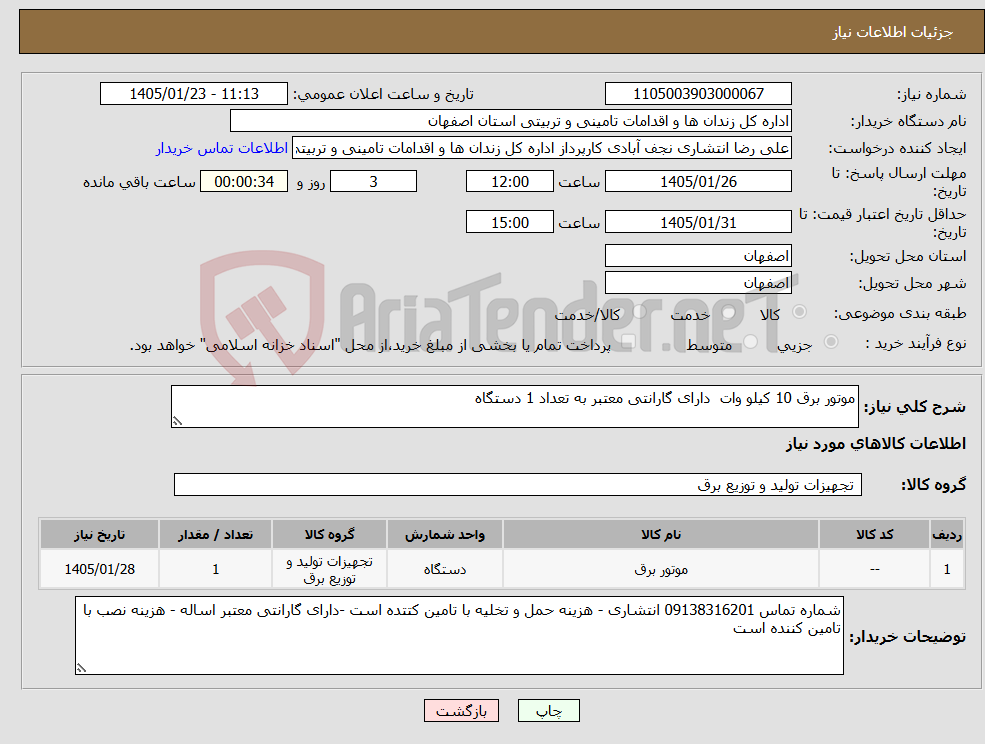The image size is (985, 744).
Task: Click the payment note about اسناد خزانه اسلامی
Action: [370, 345]
